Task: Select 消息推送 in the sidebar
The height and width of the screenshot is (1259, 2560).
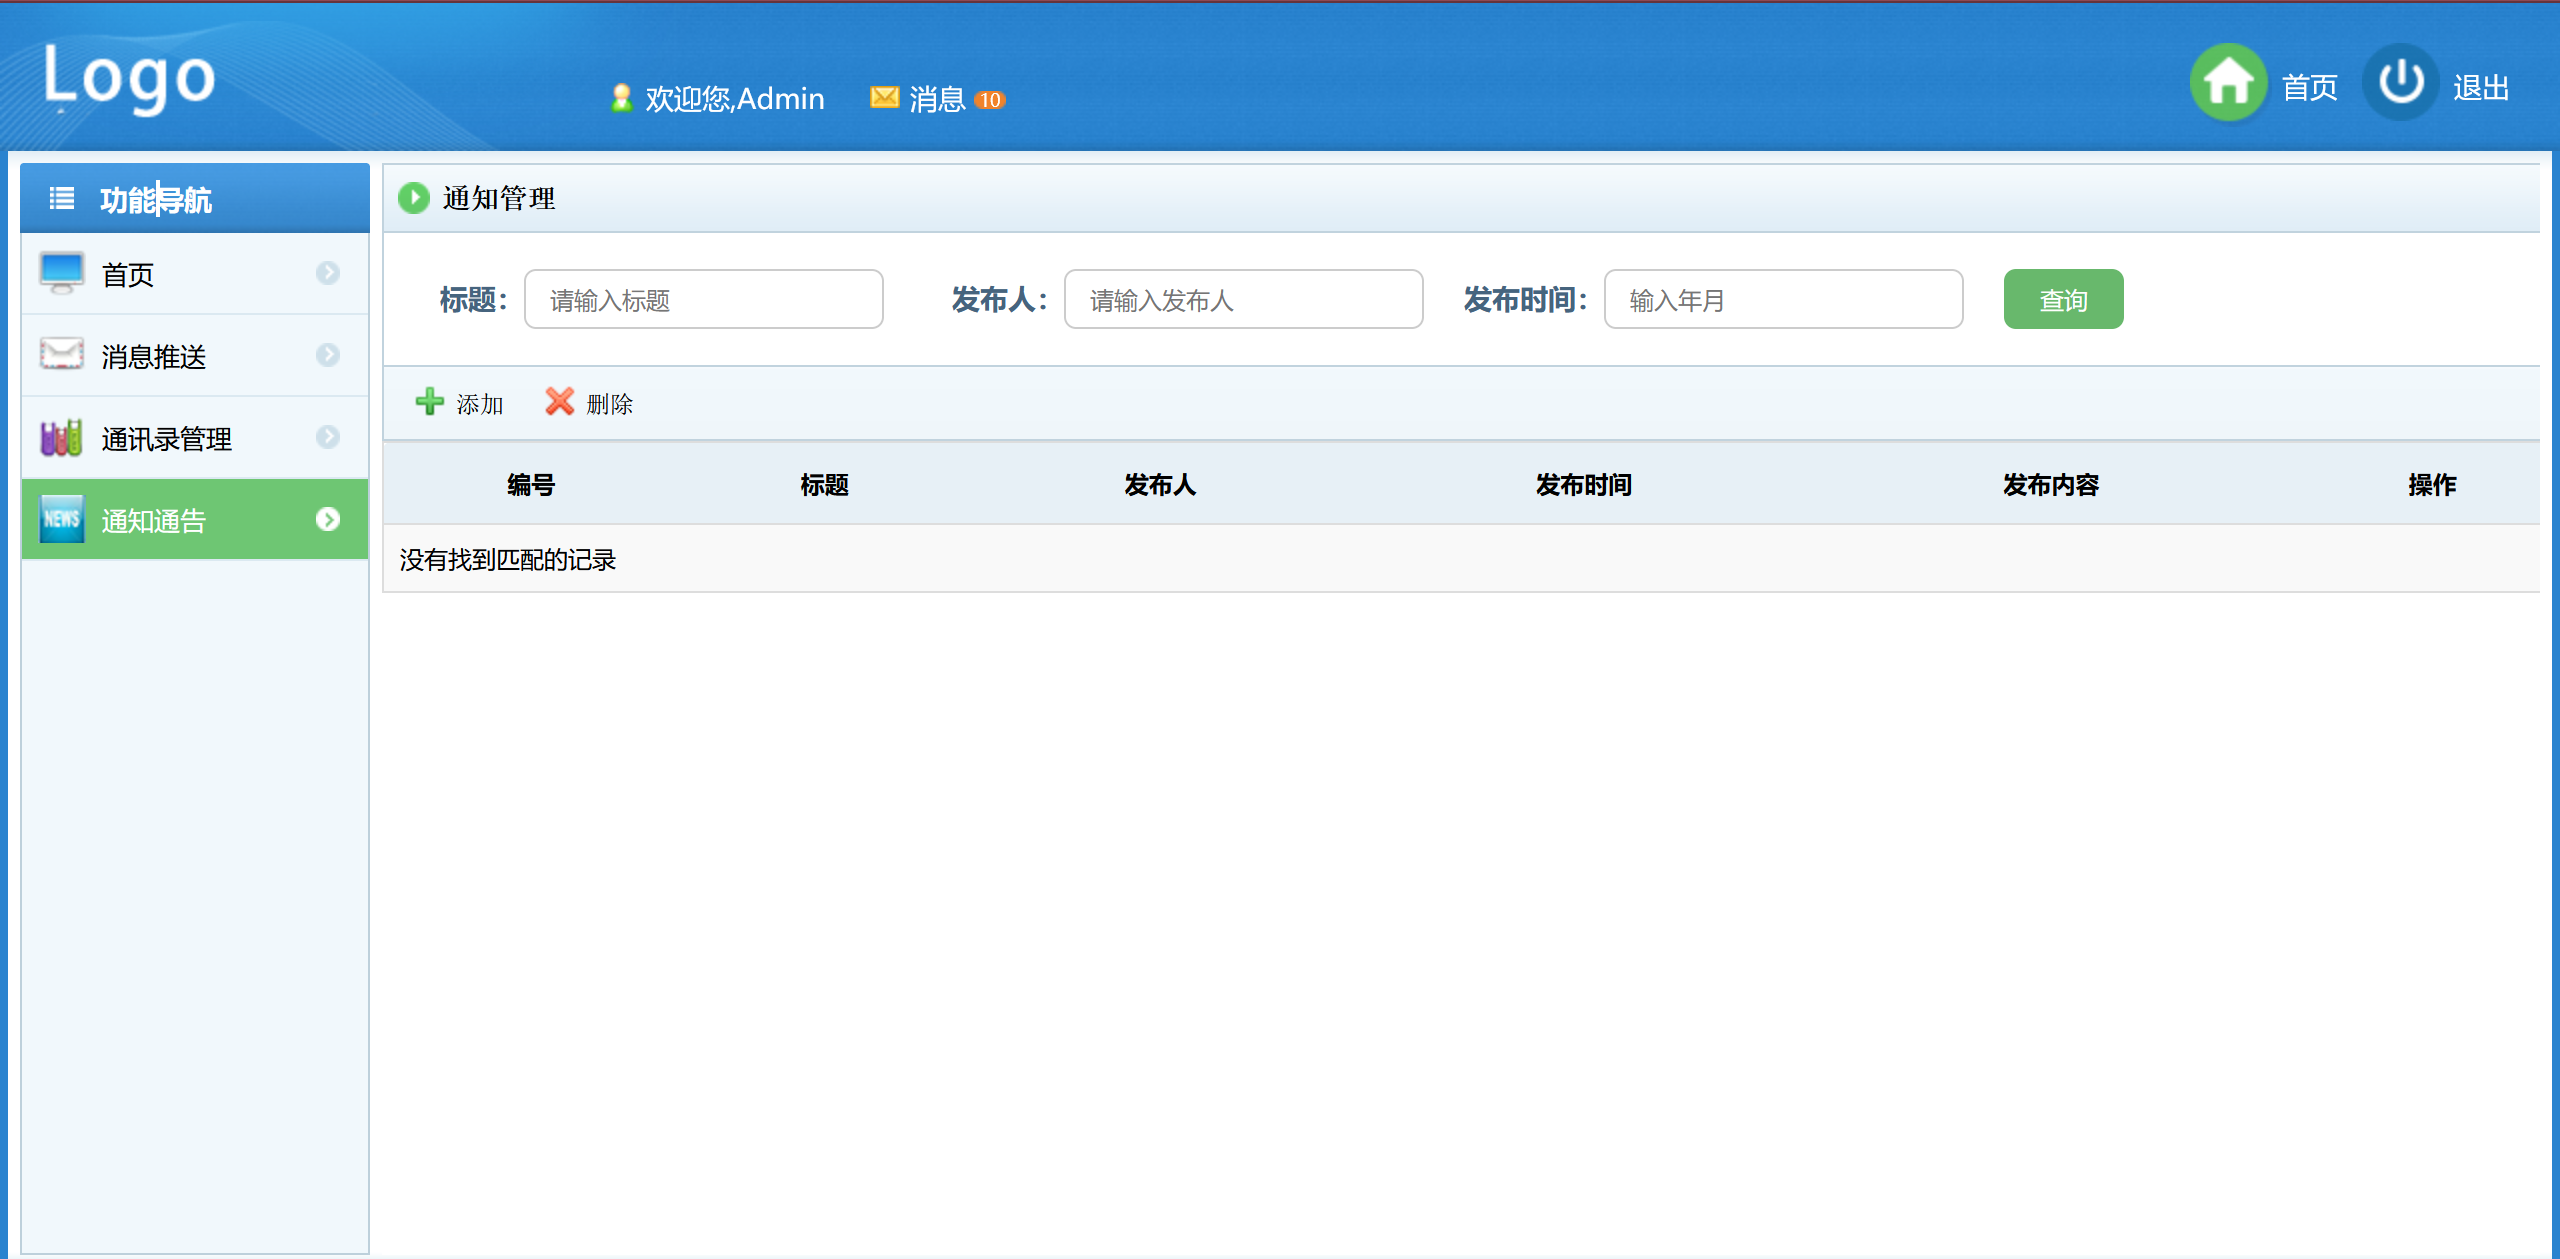Action: click(x=154, y=357)
